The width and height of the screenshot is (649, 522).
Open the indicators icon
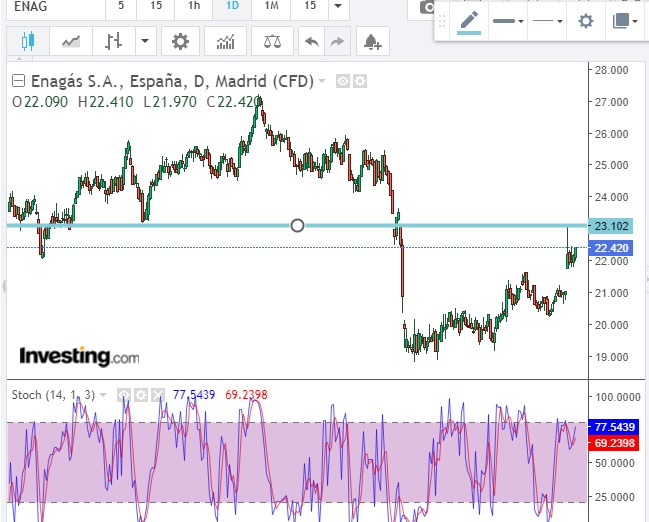[225, 41]
